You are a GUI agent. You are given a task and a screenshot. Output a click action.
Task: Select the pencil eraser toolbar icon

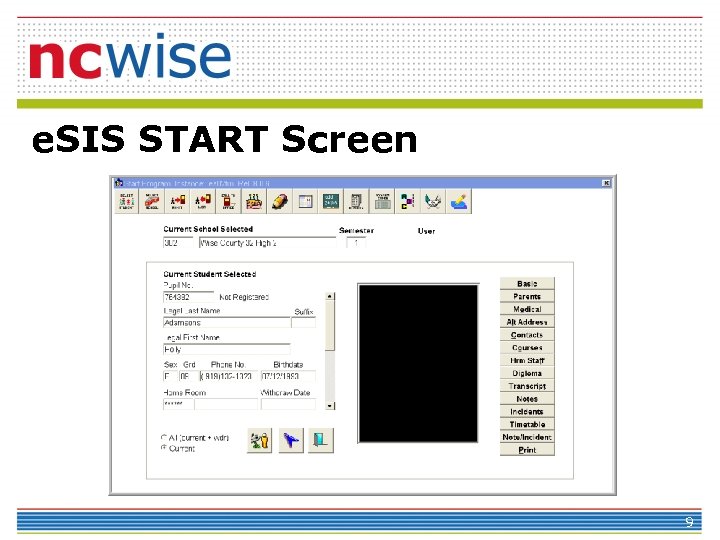tap(280, 202)
